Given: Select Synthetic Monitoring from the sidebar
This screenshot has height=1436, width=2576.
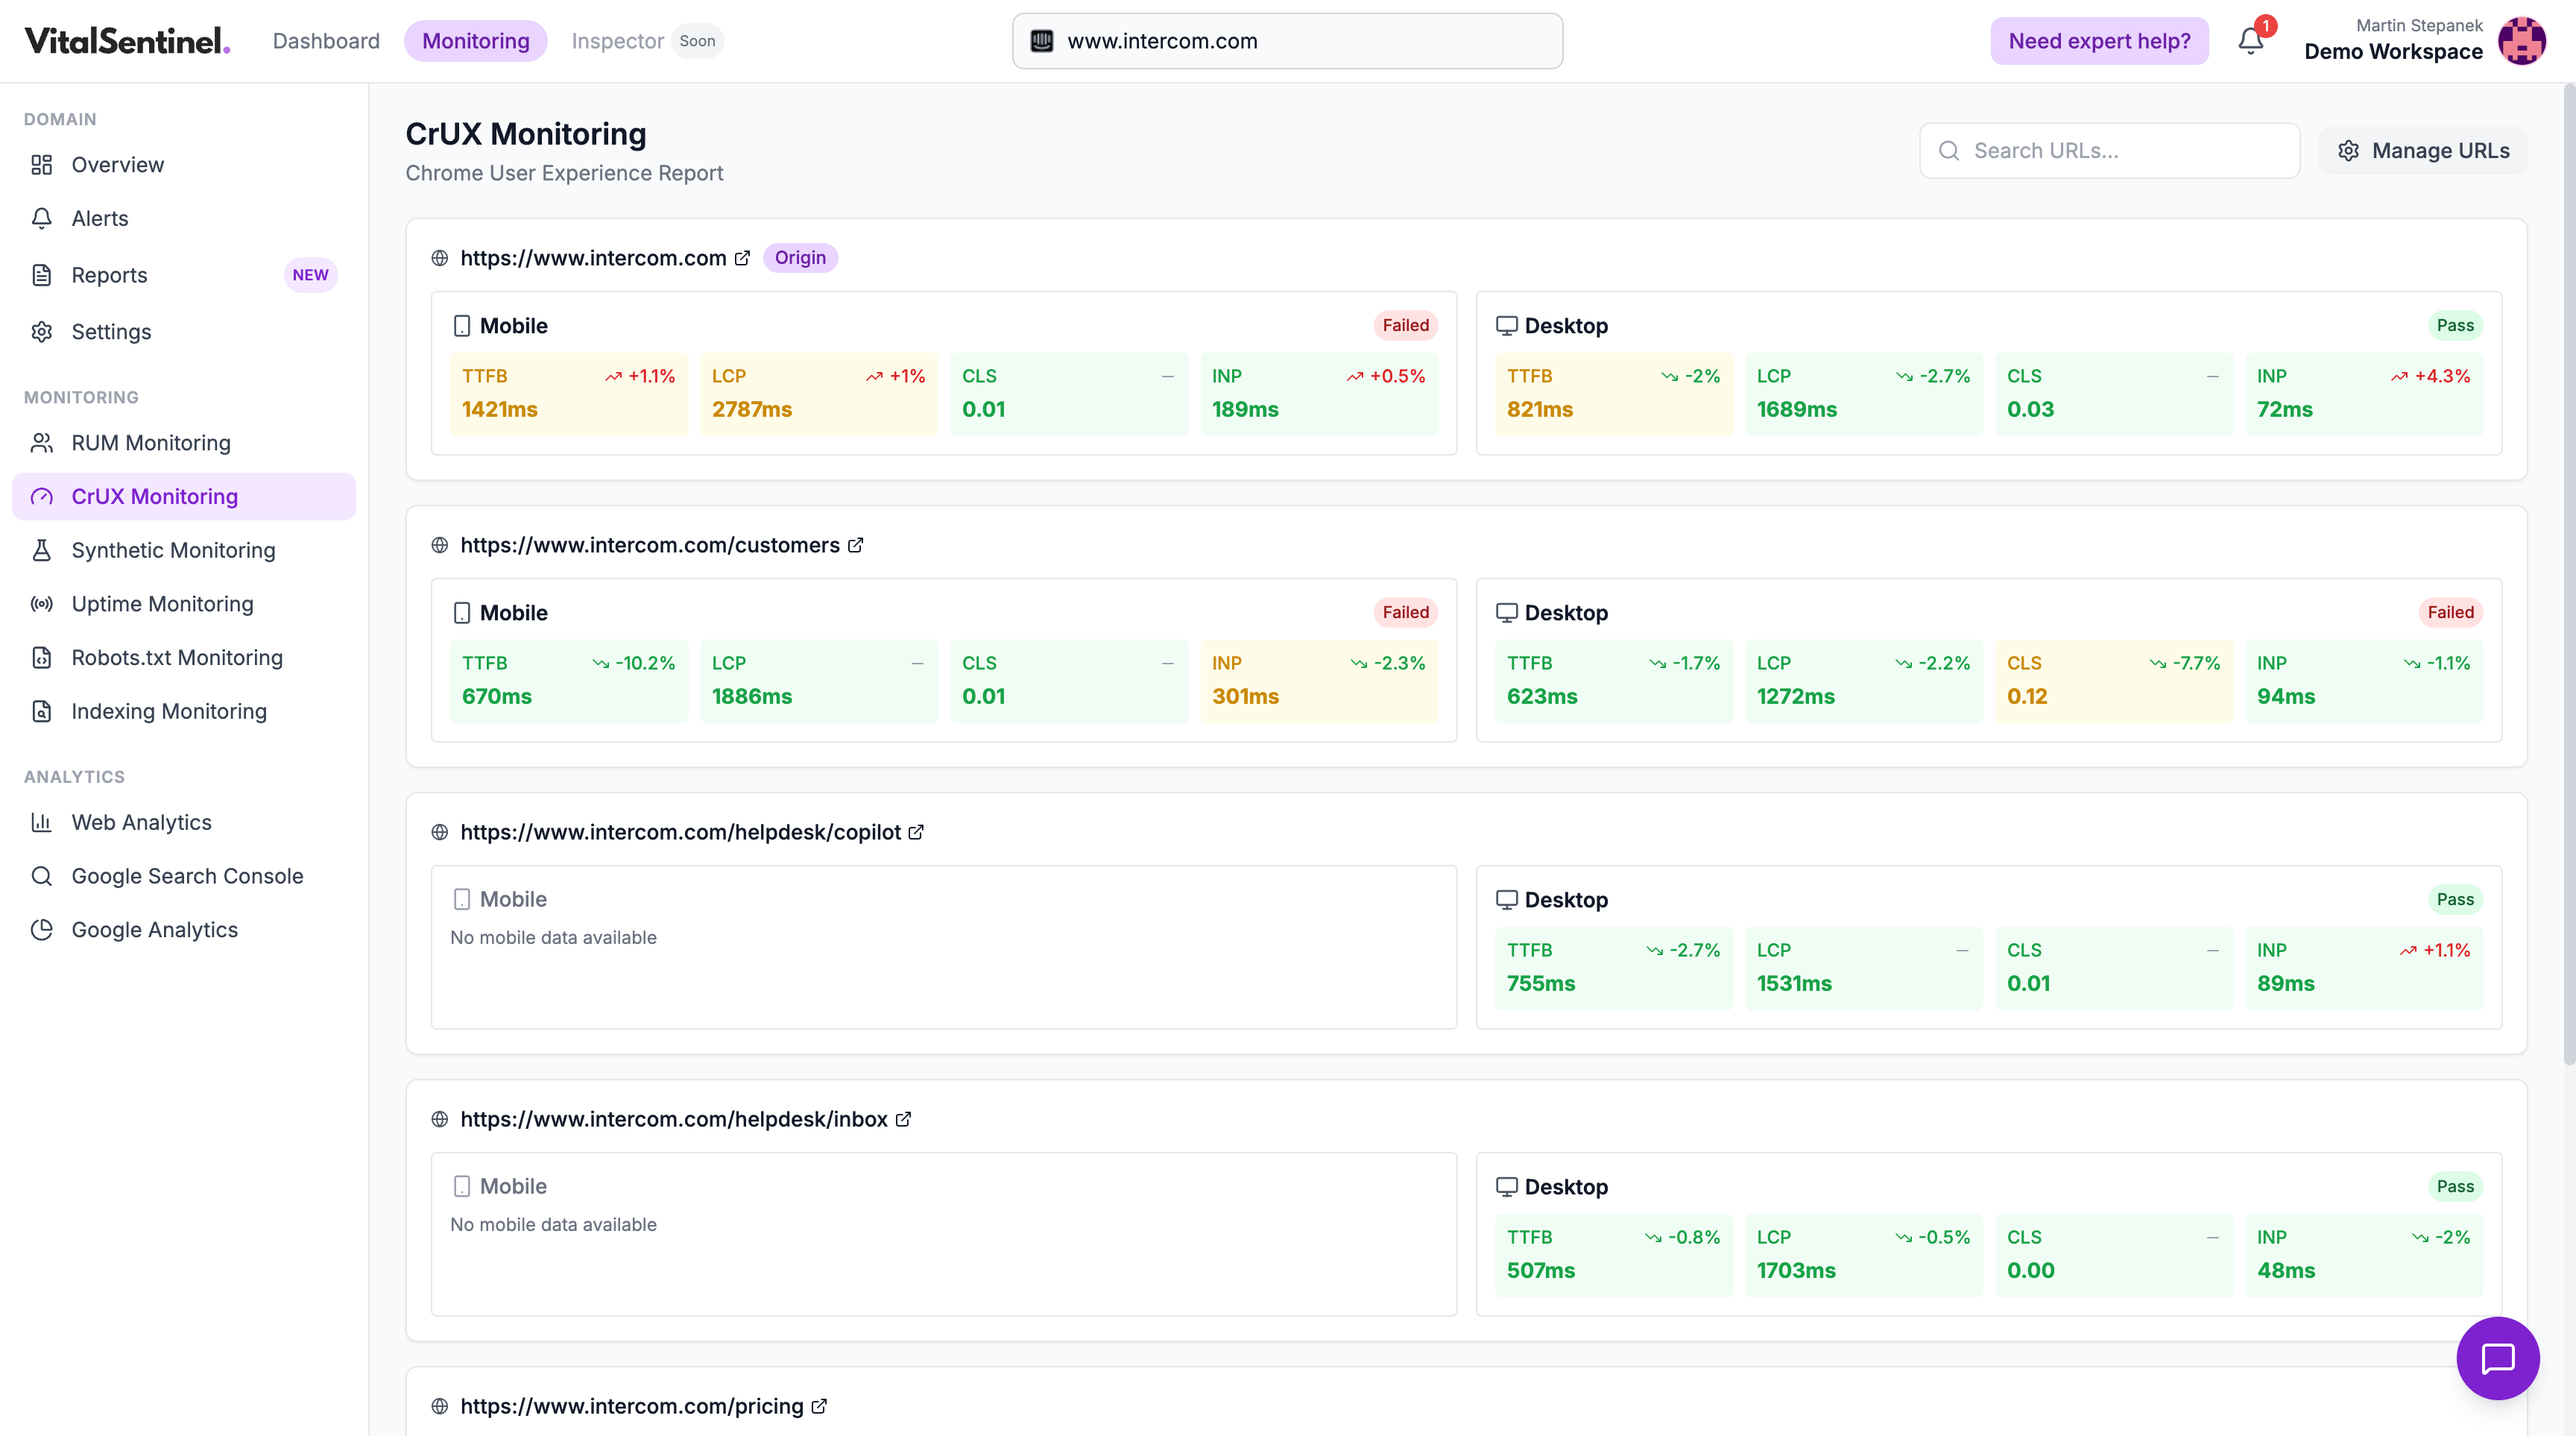Looking at the screenshot, I should [173, 550].
